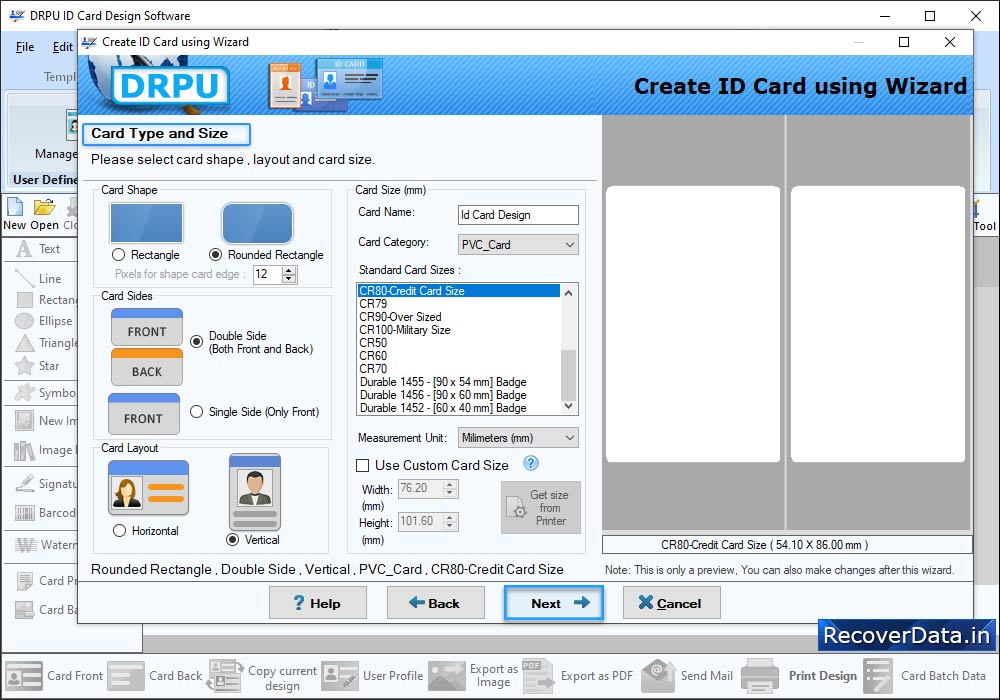The height and width of the screenshot is (700, 1000).
Task: Enable Use Custom Card Size checkbox
Action: click(362, 465)
